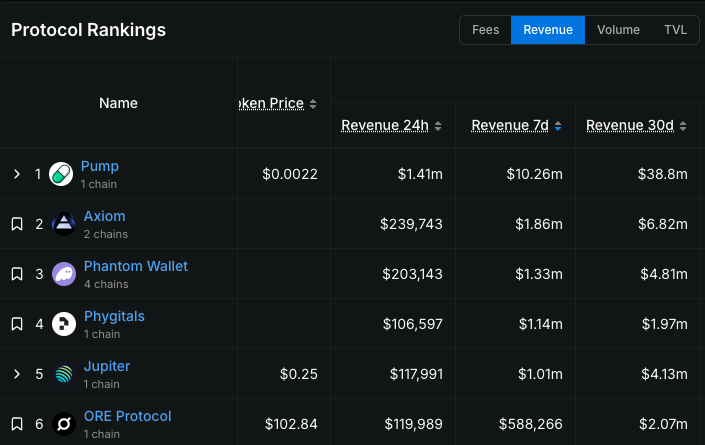The width and height of the screenshot is (705, 445).
Task: Click Pump 24h revenue $1.41m
Action: [x=420, y=174]
